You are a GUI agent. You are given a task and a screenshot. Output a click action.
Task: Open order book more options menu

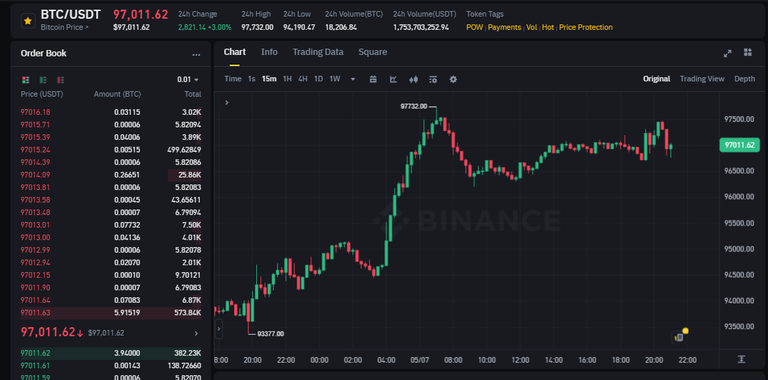196,54
